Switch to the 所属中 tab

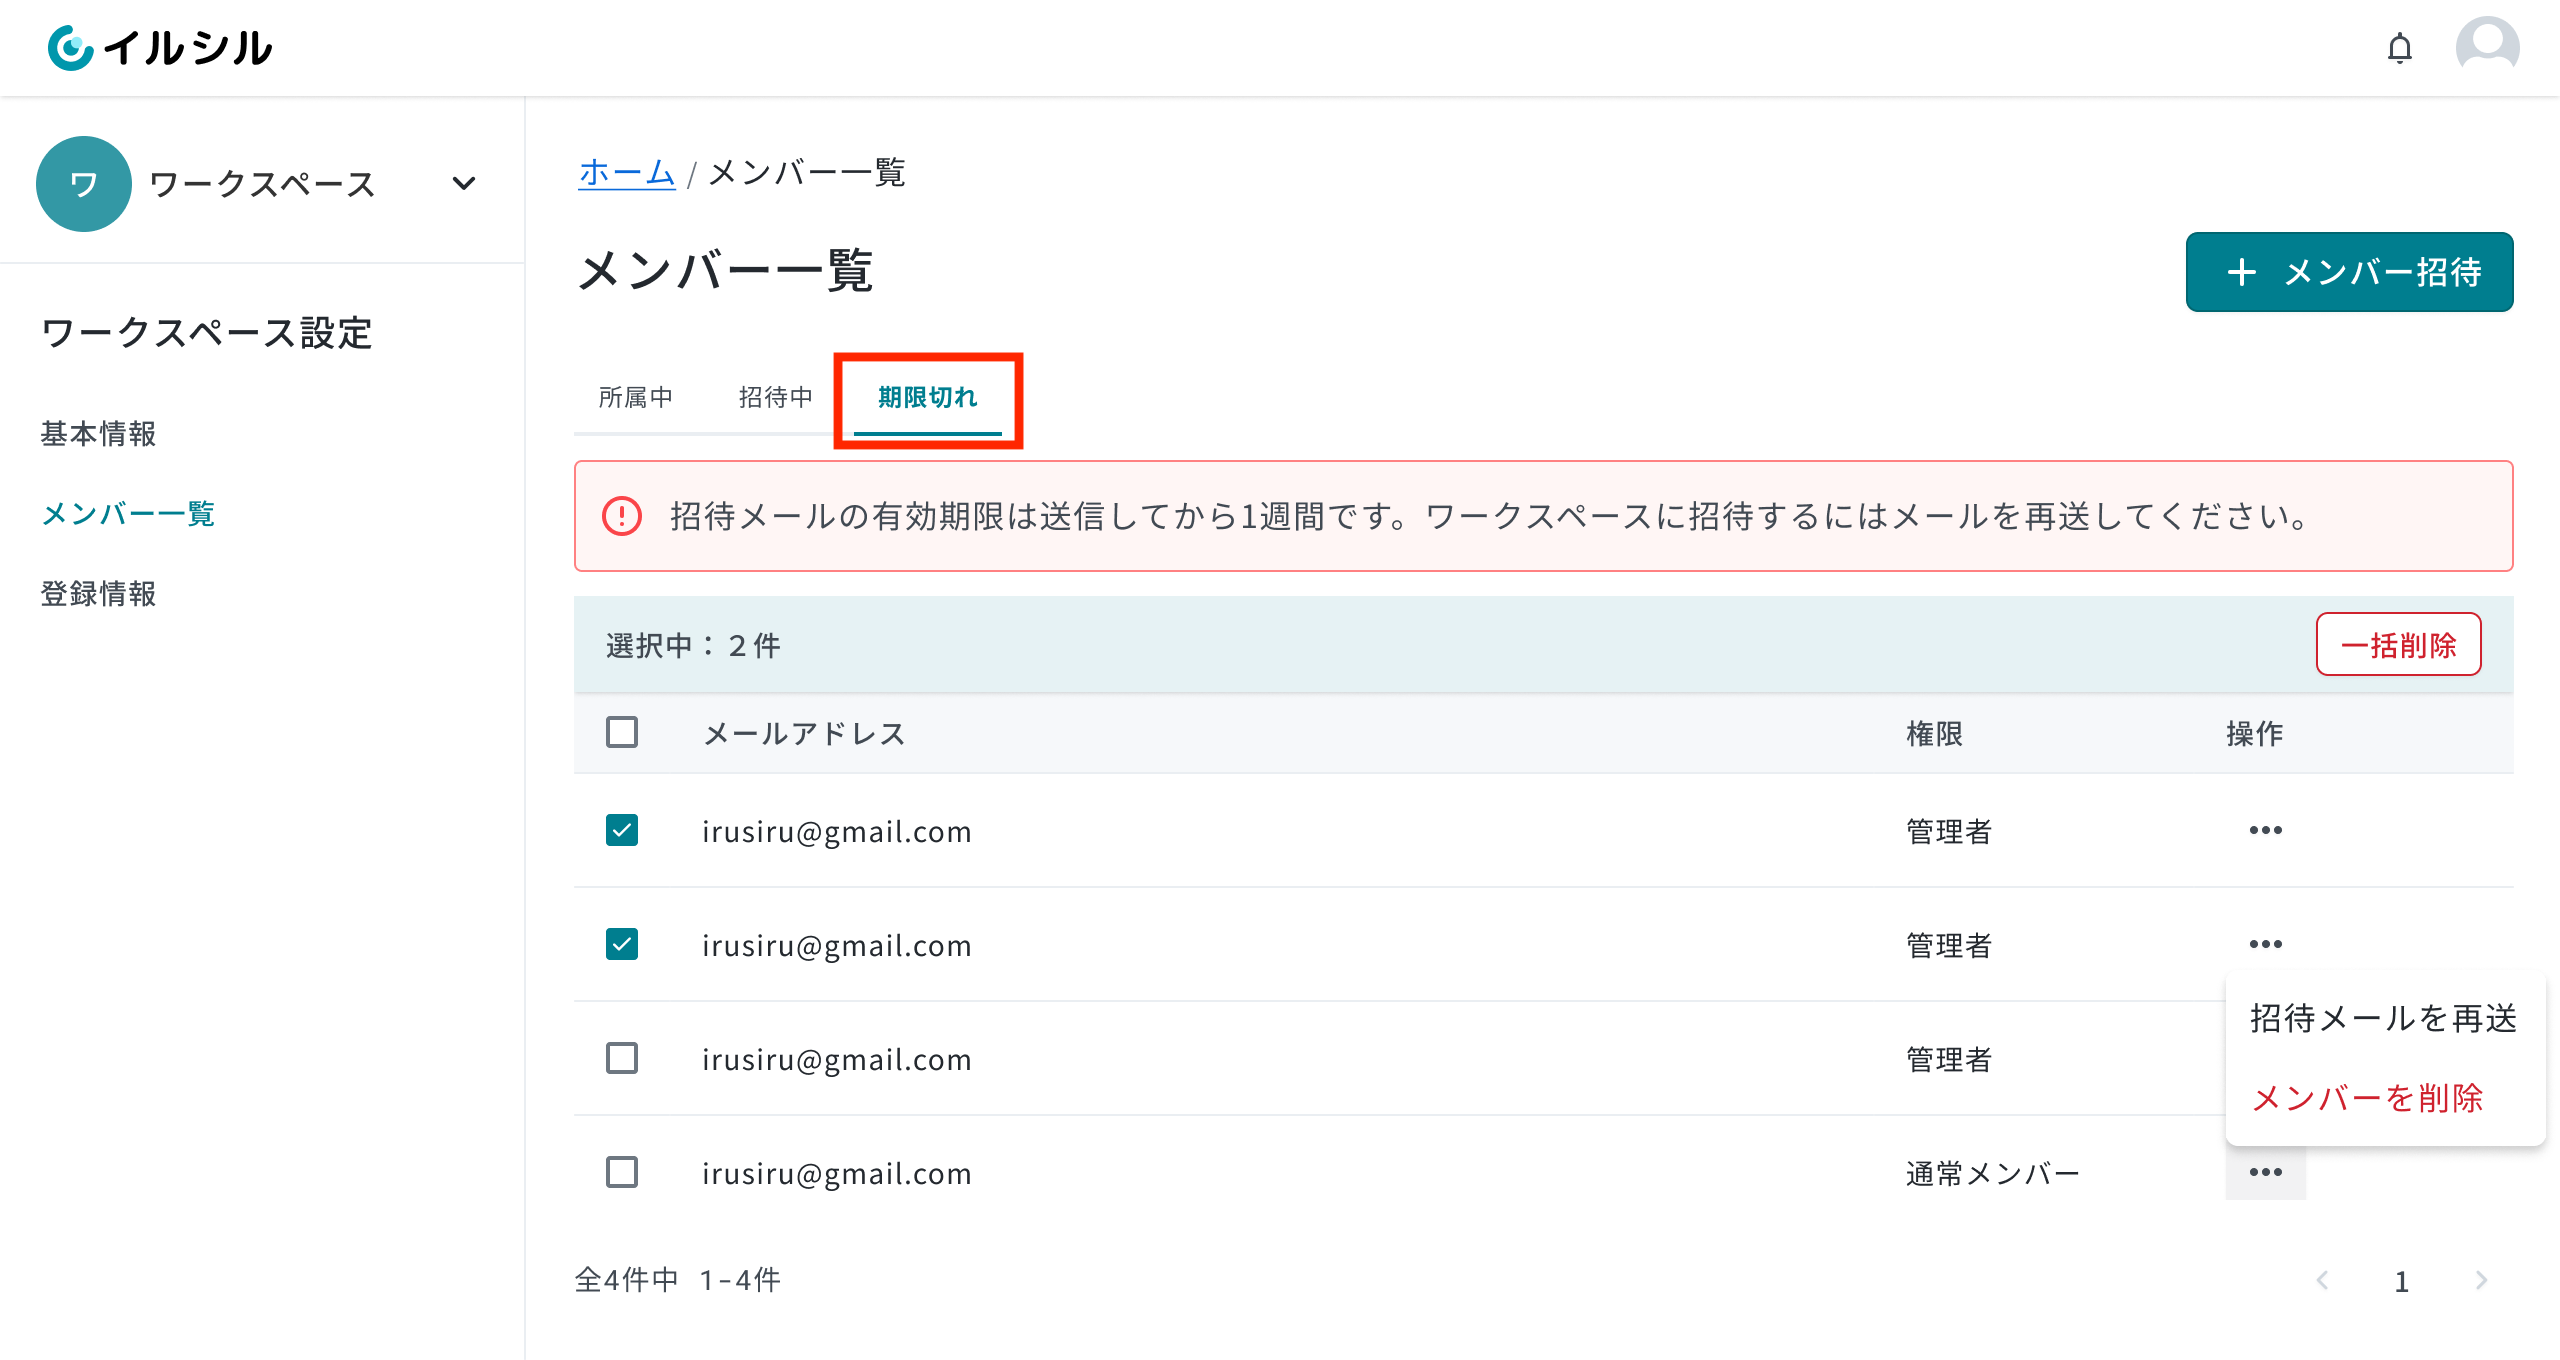635,398
